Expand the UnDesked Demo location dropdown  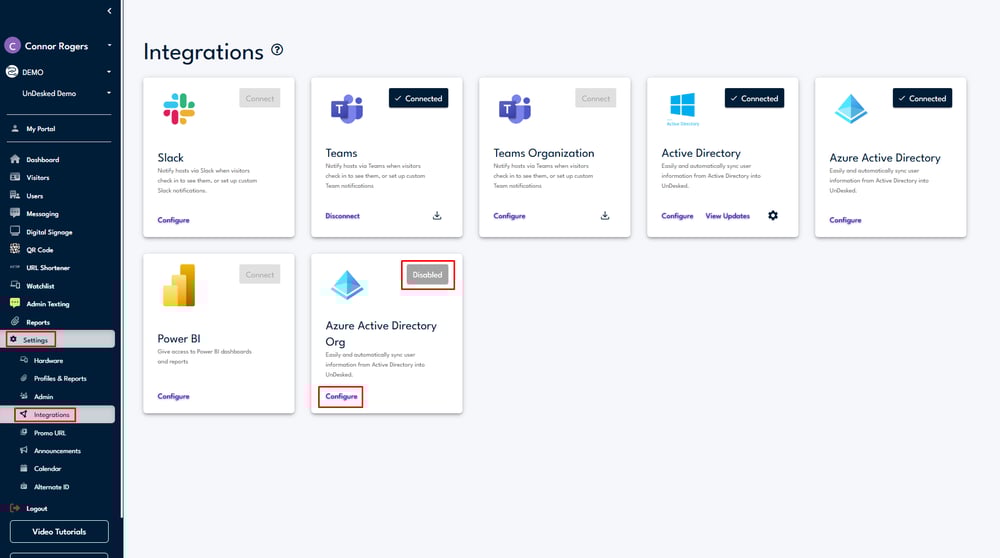point(109,94)
